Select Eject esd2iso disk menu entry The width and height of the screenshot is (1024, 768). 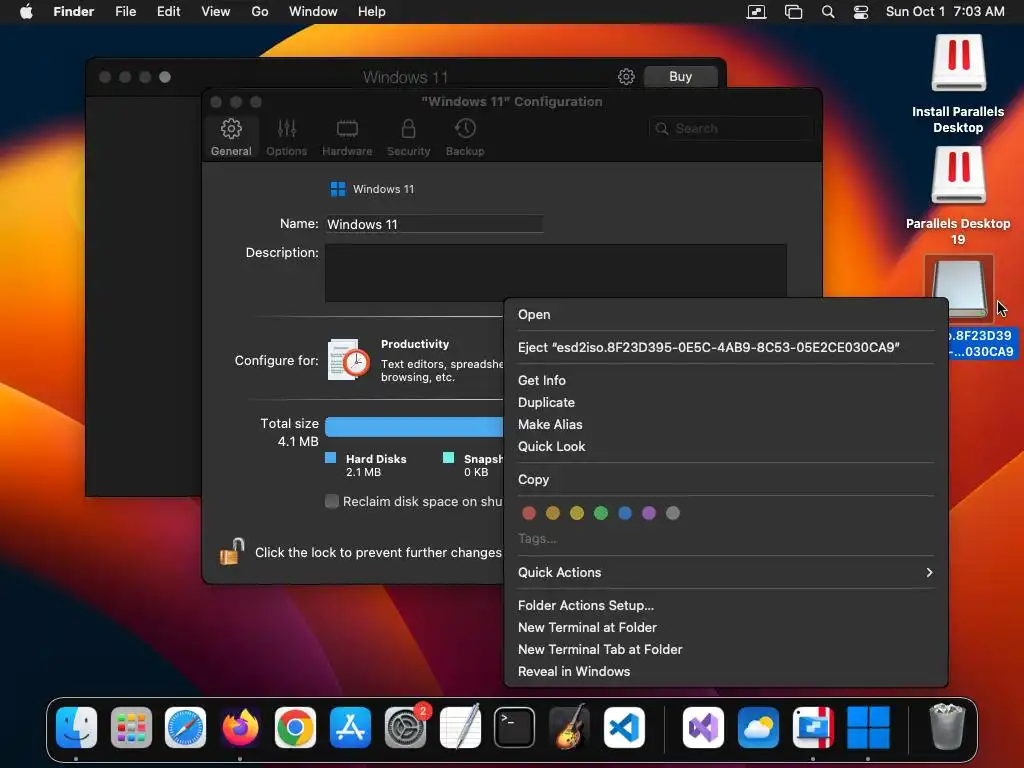[x=726, y=347]
